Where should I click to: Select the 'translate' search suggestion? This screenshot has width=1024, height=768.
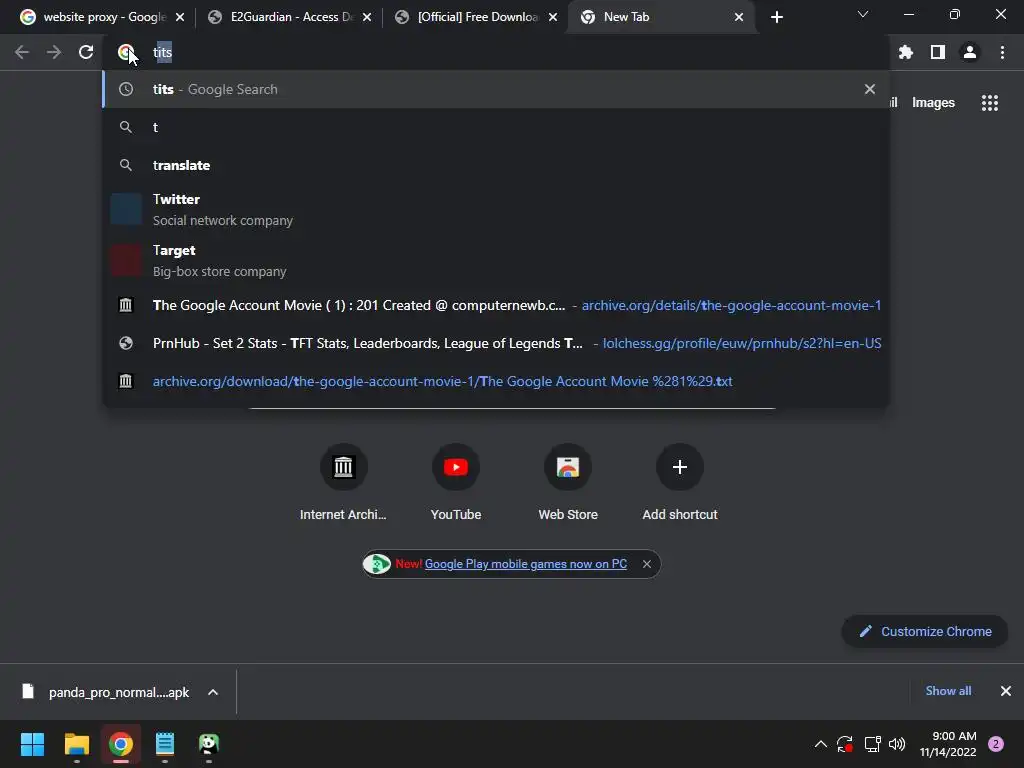click(496, 165)
